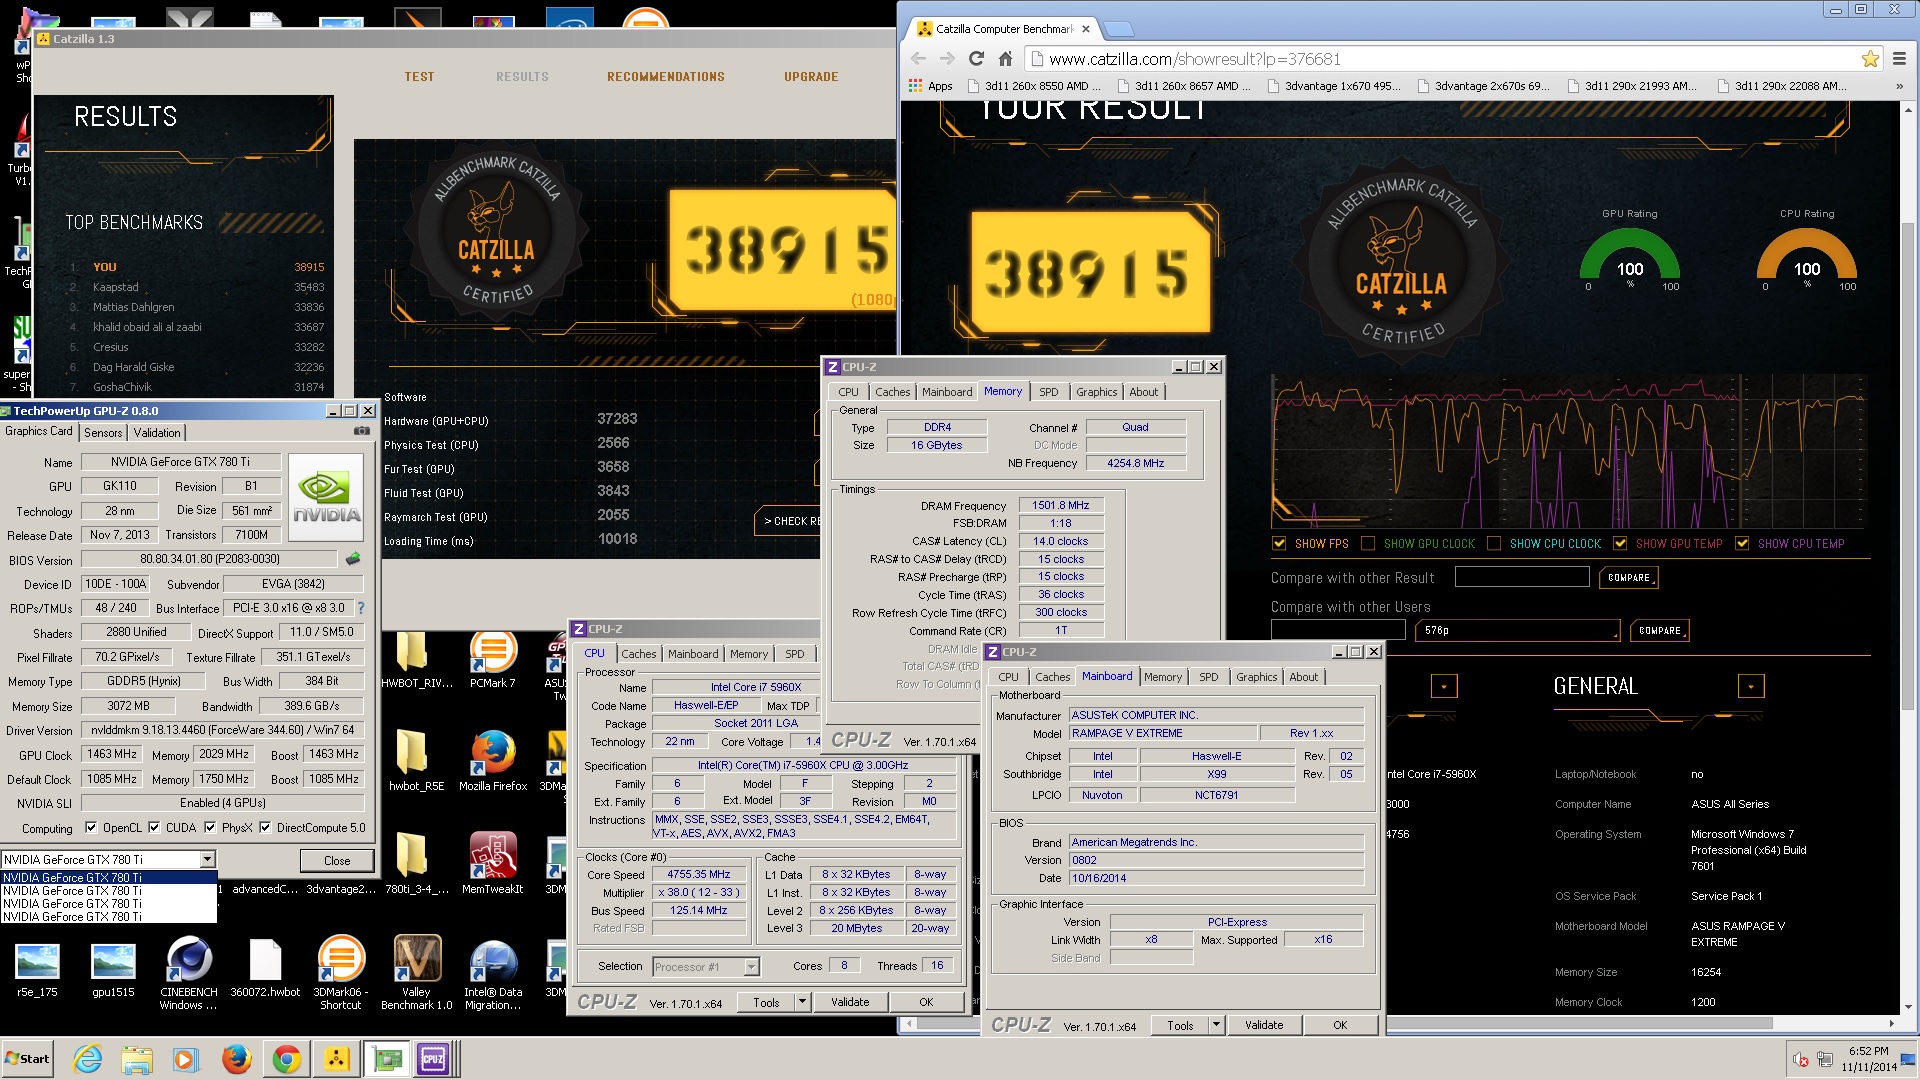Open Chrome's hamburger menu icon
This screenshot has width=1920, height=1080.
[x=1899, y=59]
